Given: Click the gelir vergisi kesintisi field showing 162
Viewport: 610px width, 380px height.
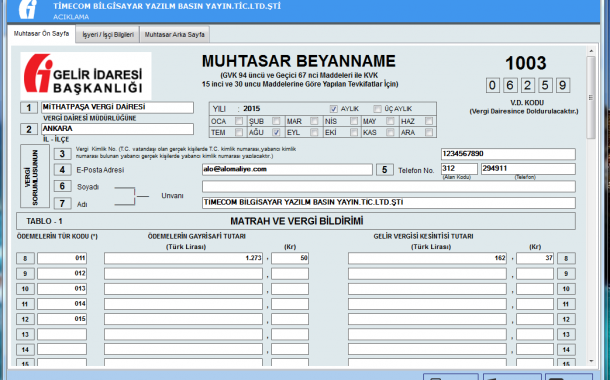Looking at the screenshot, I should [427, 258].
